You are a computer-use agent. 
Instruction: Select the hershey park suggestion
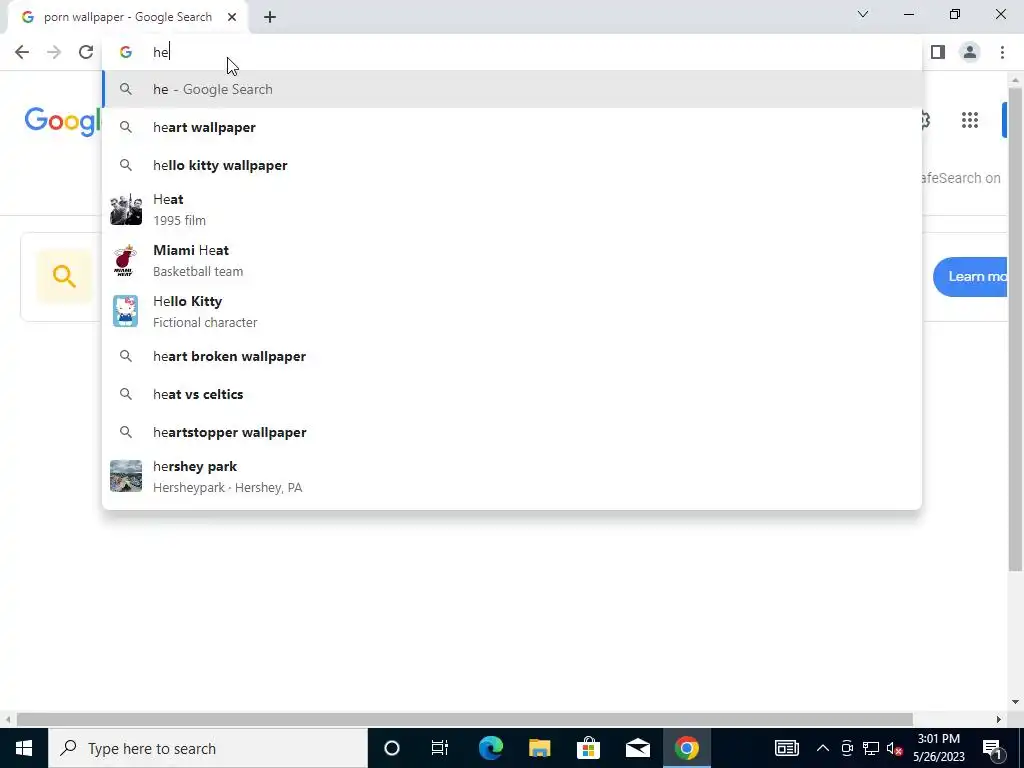pos(512,477)
